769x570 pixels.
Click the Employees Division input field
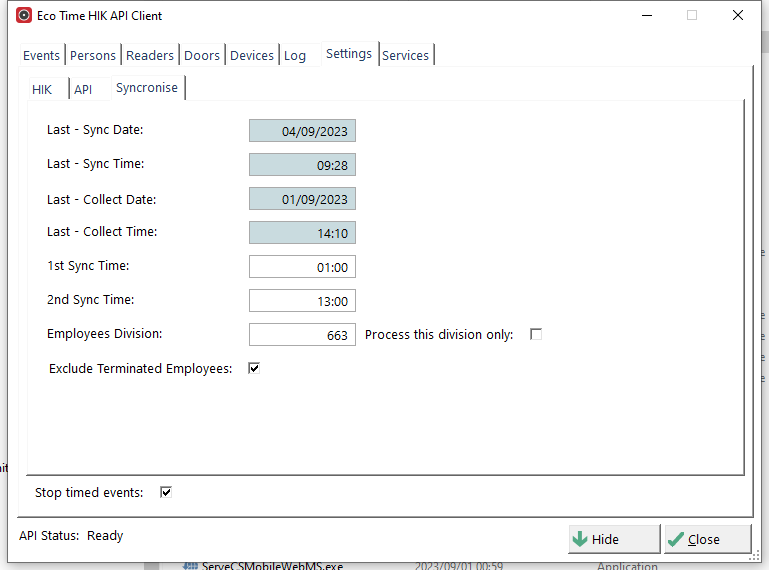pyautogui.click(x=302, y=335)
